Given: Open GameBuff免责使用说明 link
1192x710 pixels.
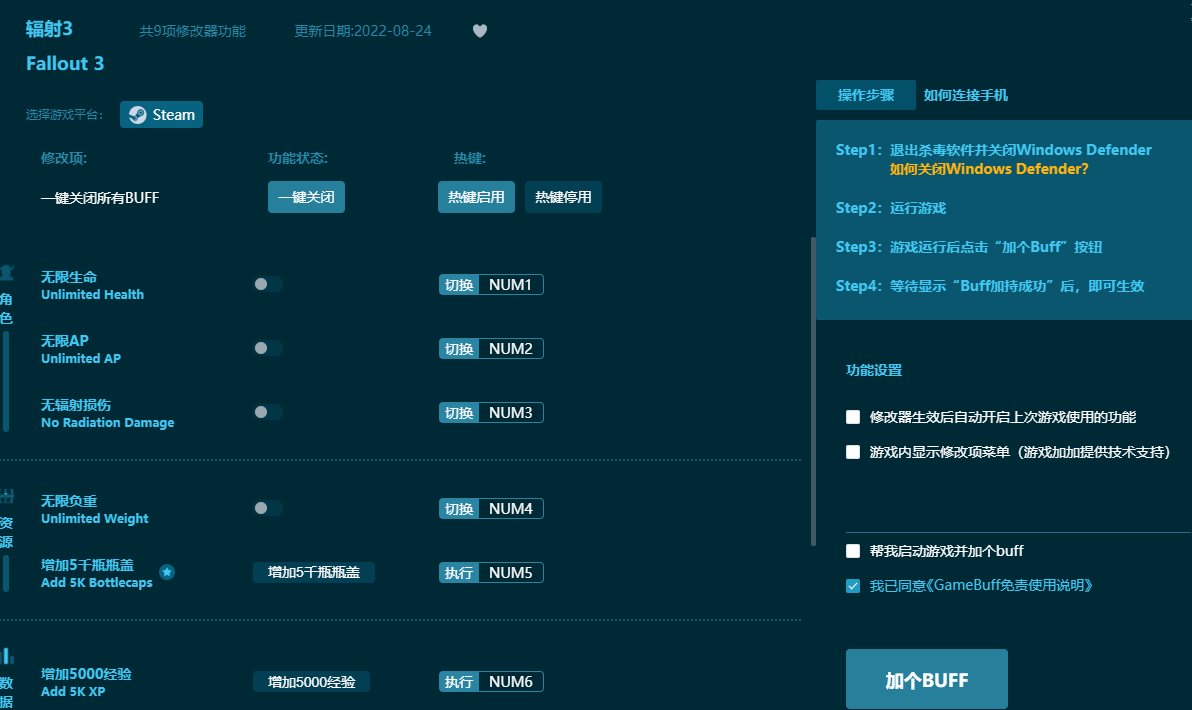Looking at the screenshot, I should tap(1009, 585).
